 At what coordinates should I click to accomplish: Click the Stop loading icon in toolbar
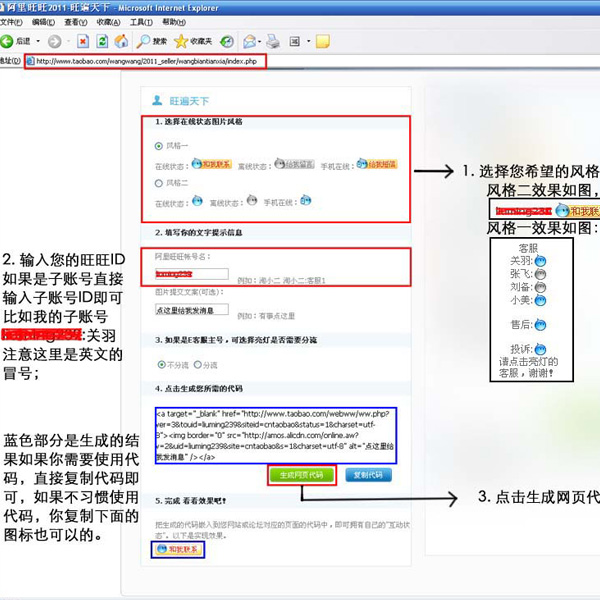(x=80, y=41)
